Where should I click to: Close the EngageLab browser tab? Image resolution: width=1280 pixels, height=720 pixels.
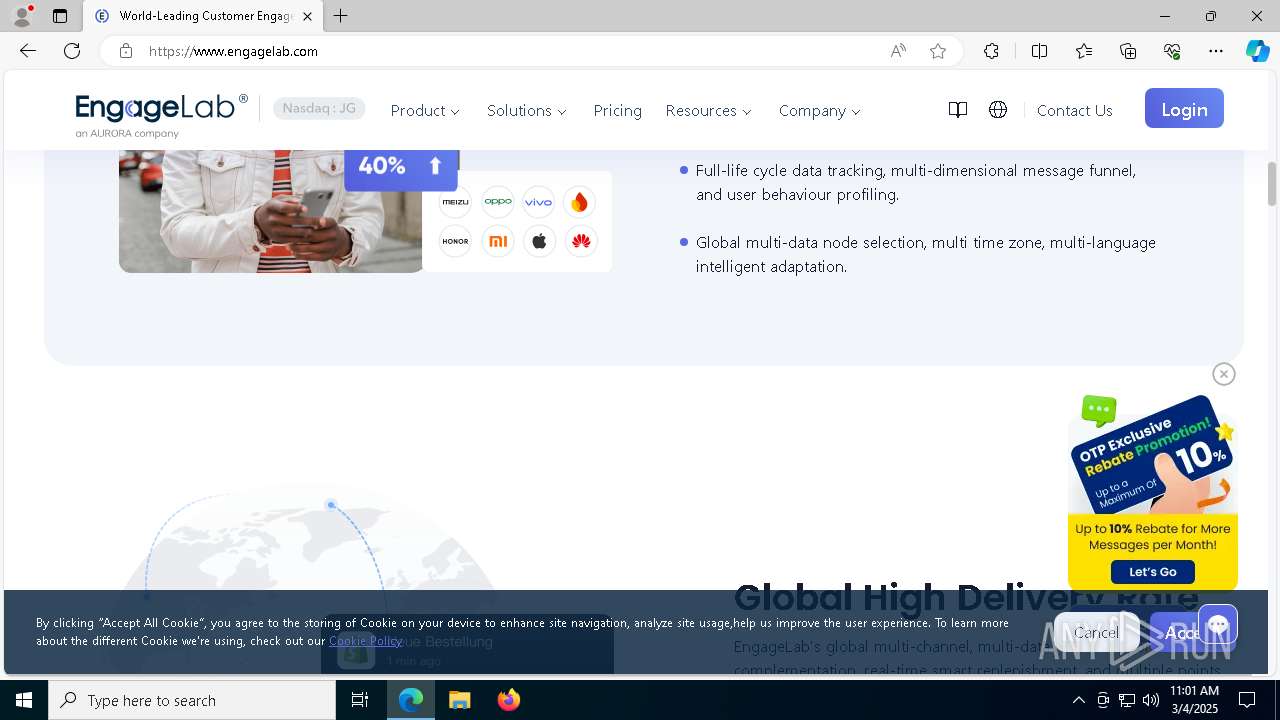pos(307,16)
